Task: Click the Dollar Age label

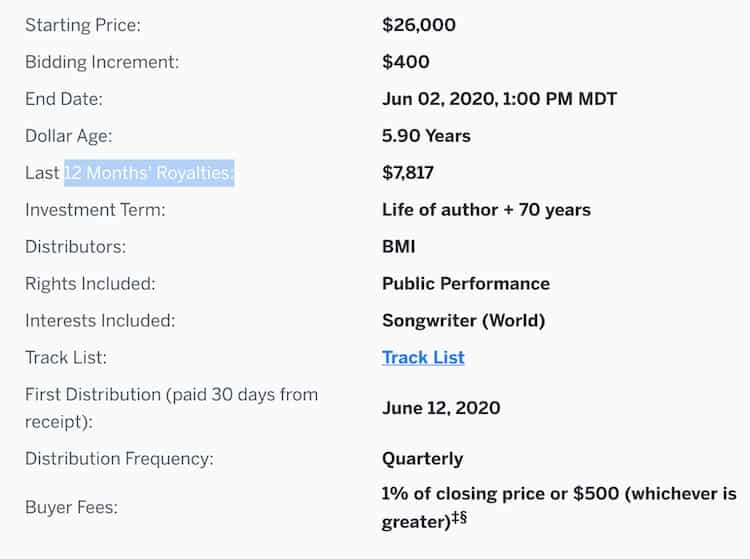Action: point(68,136)
